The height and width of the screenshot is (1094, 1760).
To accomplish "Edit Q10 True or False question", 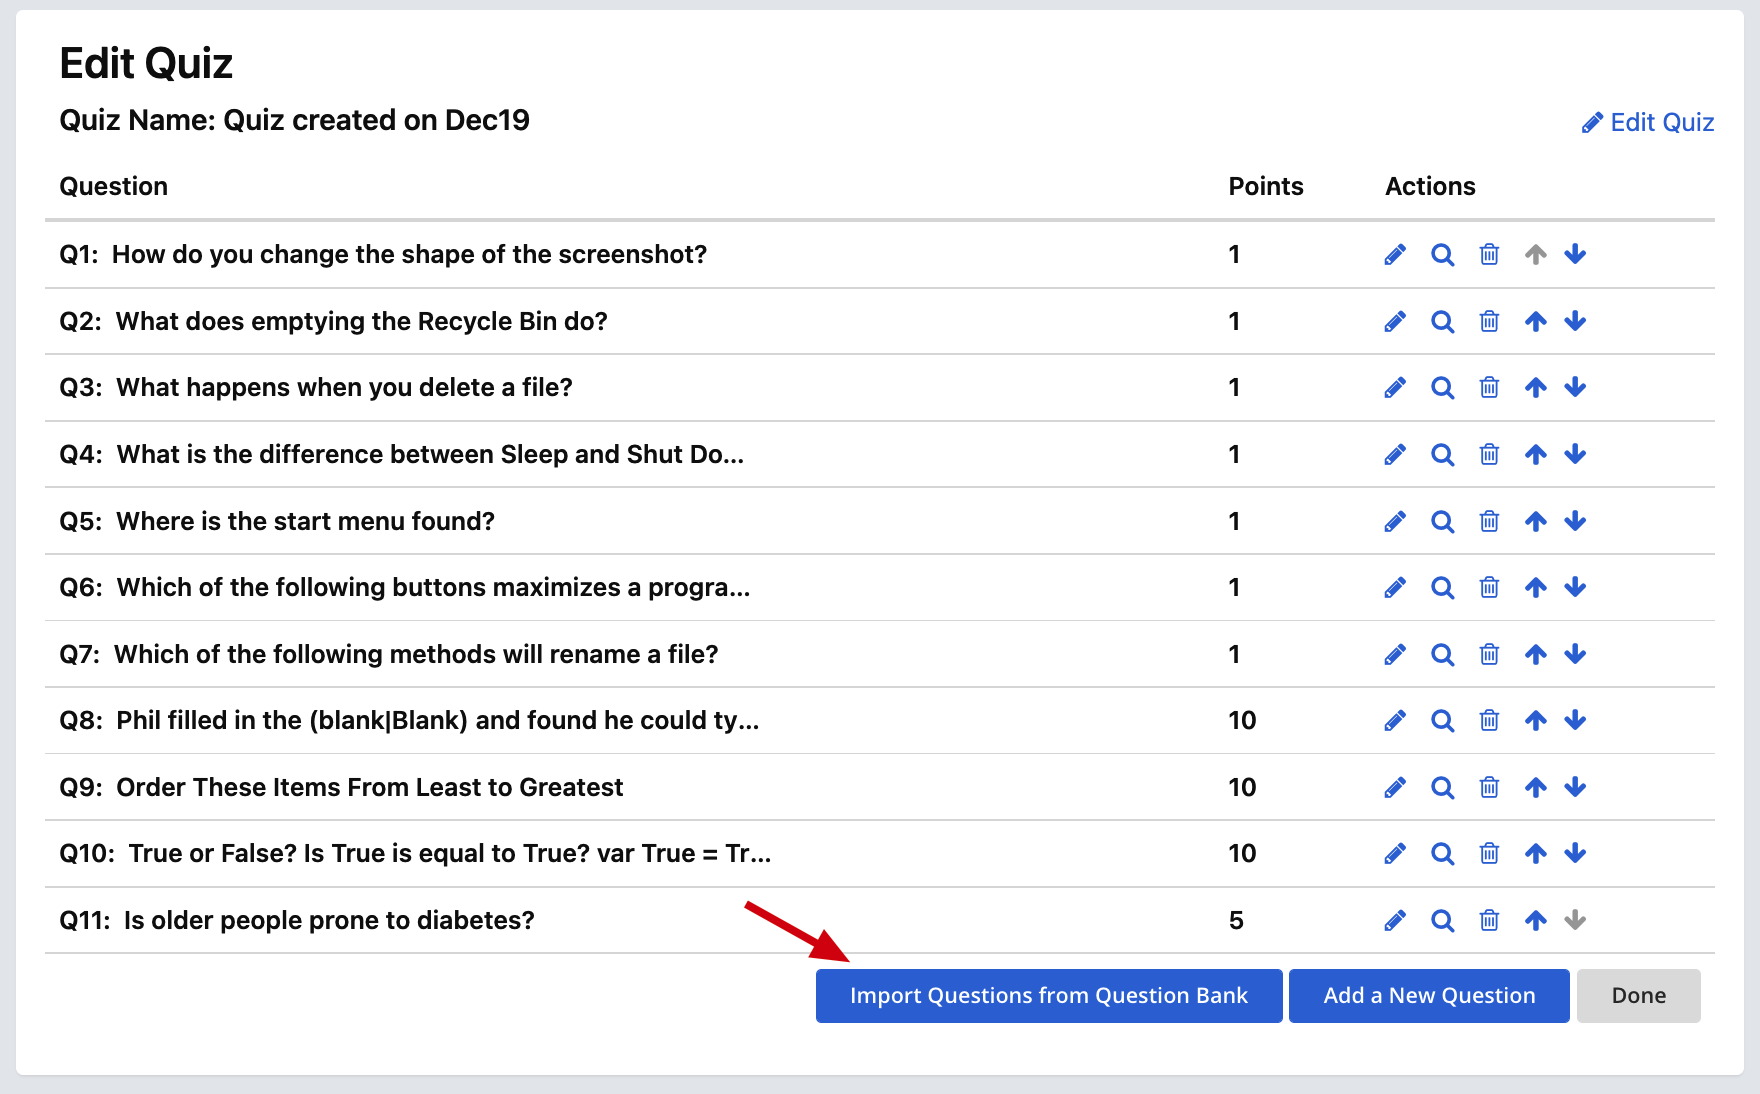I will click(x=1395, y=854).
